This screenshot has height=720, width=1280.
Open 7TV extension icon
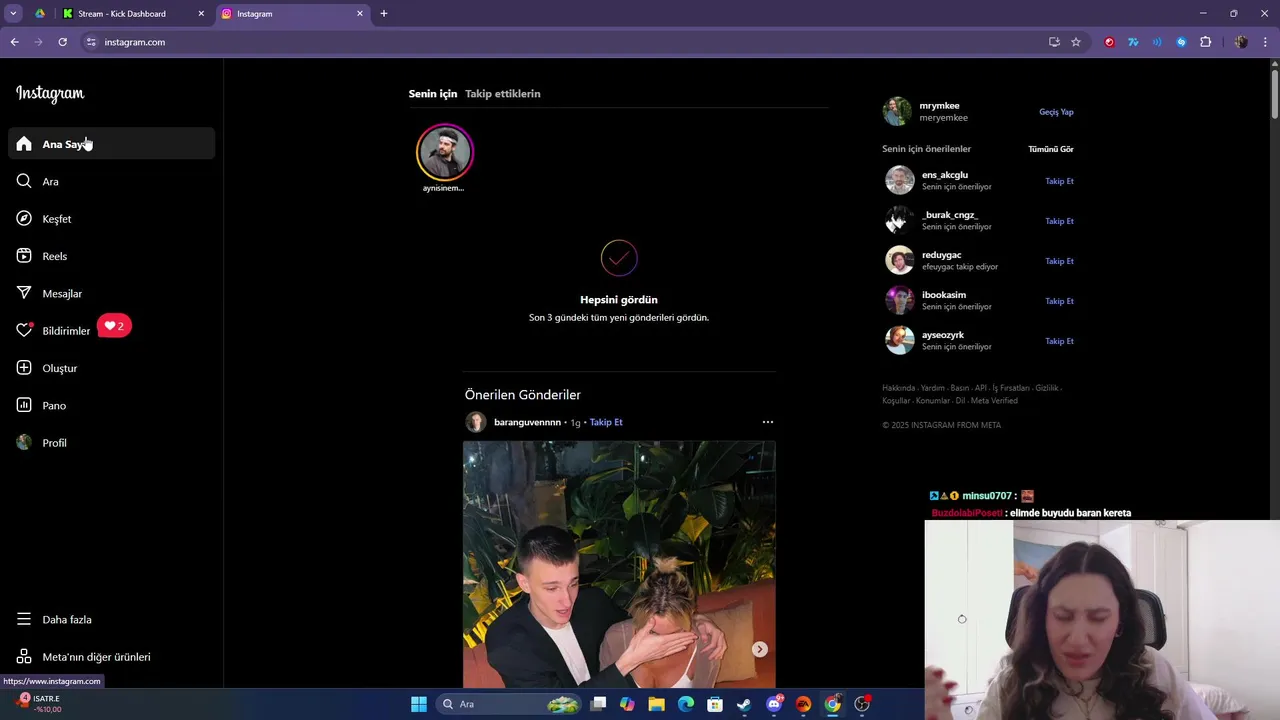1133,42
